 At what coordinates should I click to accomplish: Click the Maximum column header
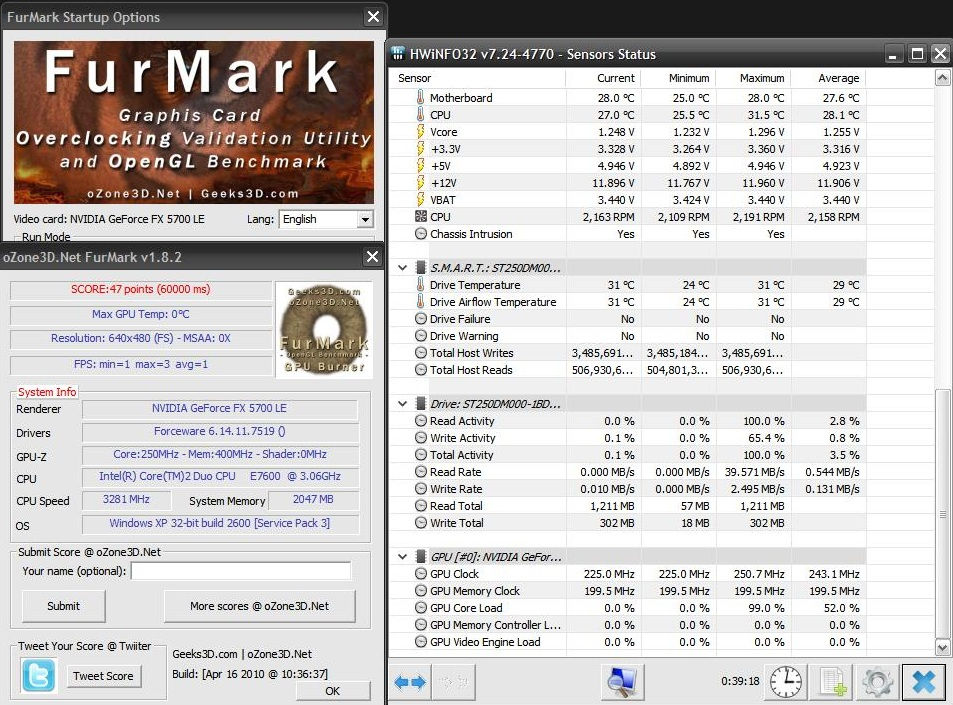coord(754,78)
